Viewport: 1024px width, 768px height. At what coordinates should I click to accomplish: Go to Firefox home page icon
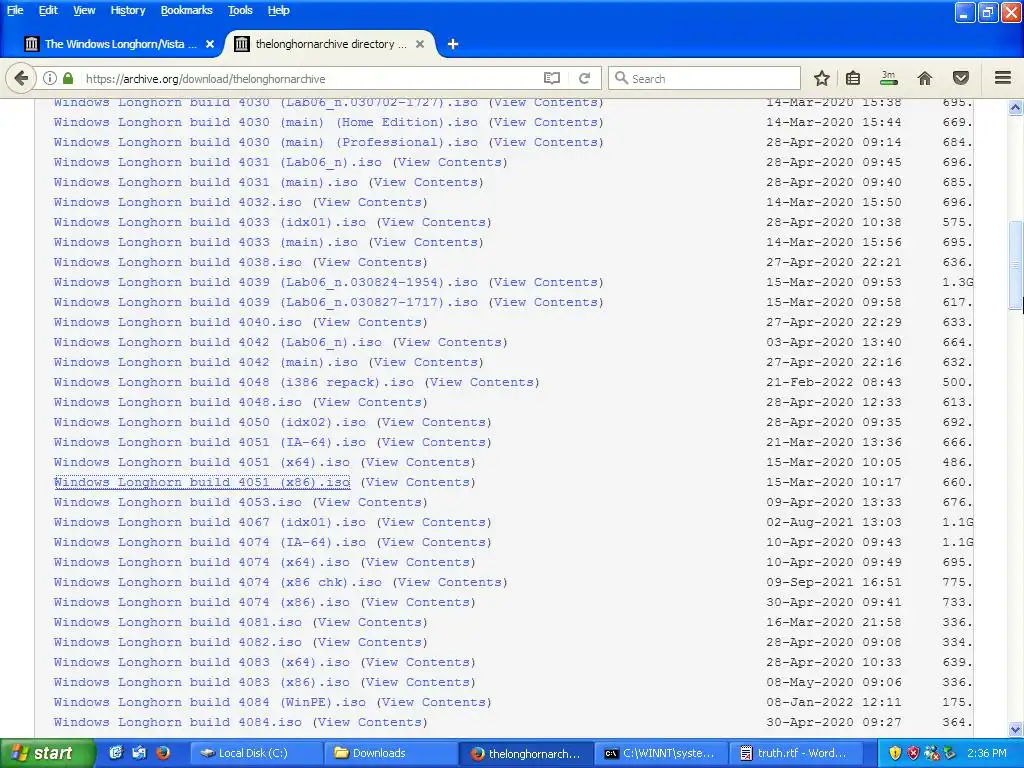click(925, 78)
